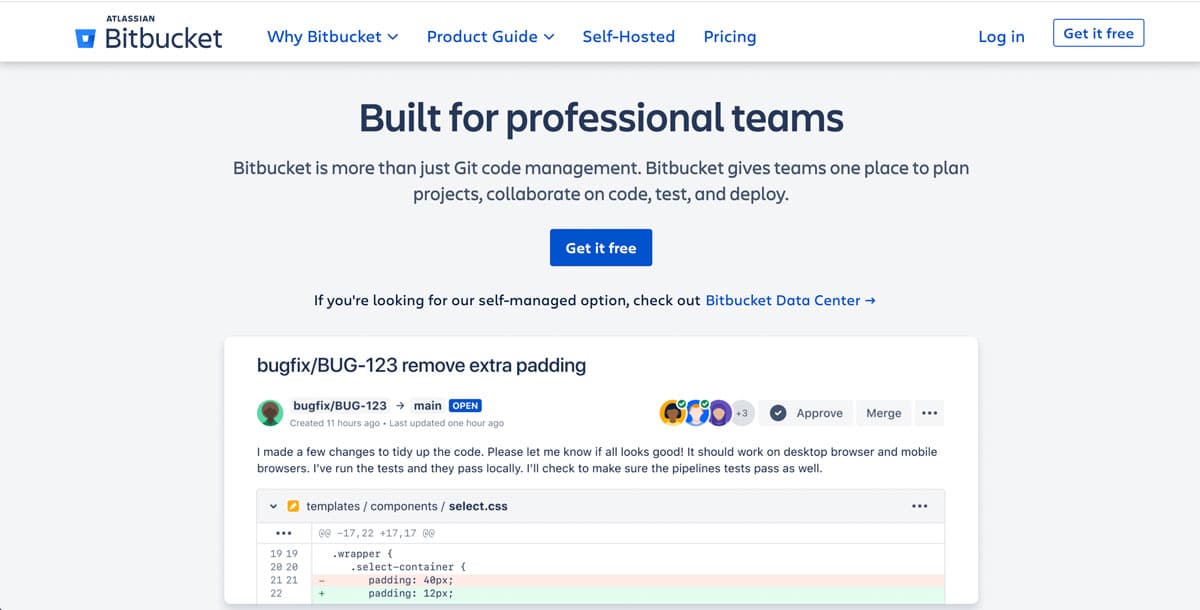Click the pull request author avatar

point(270,413)
